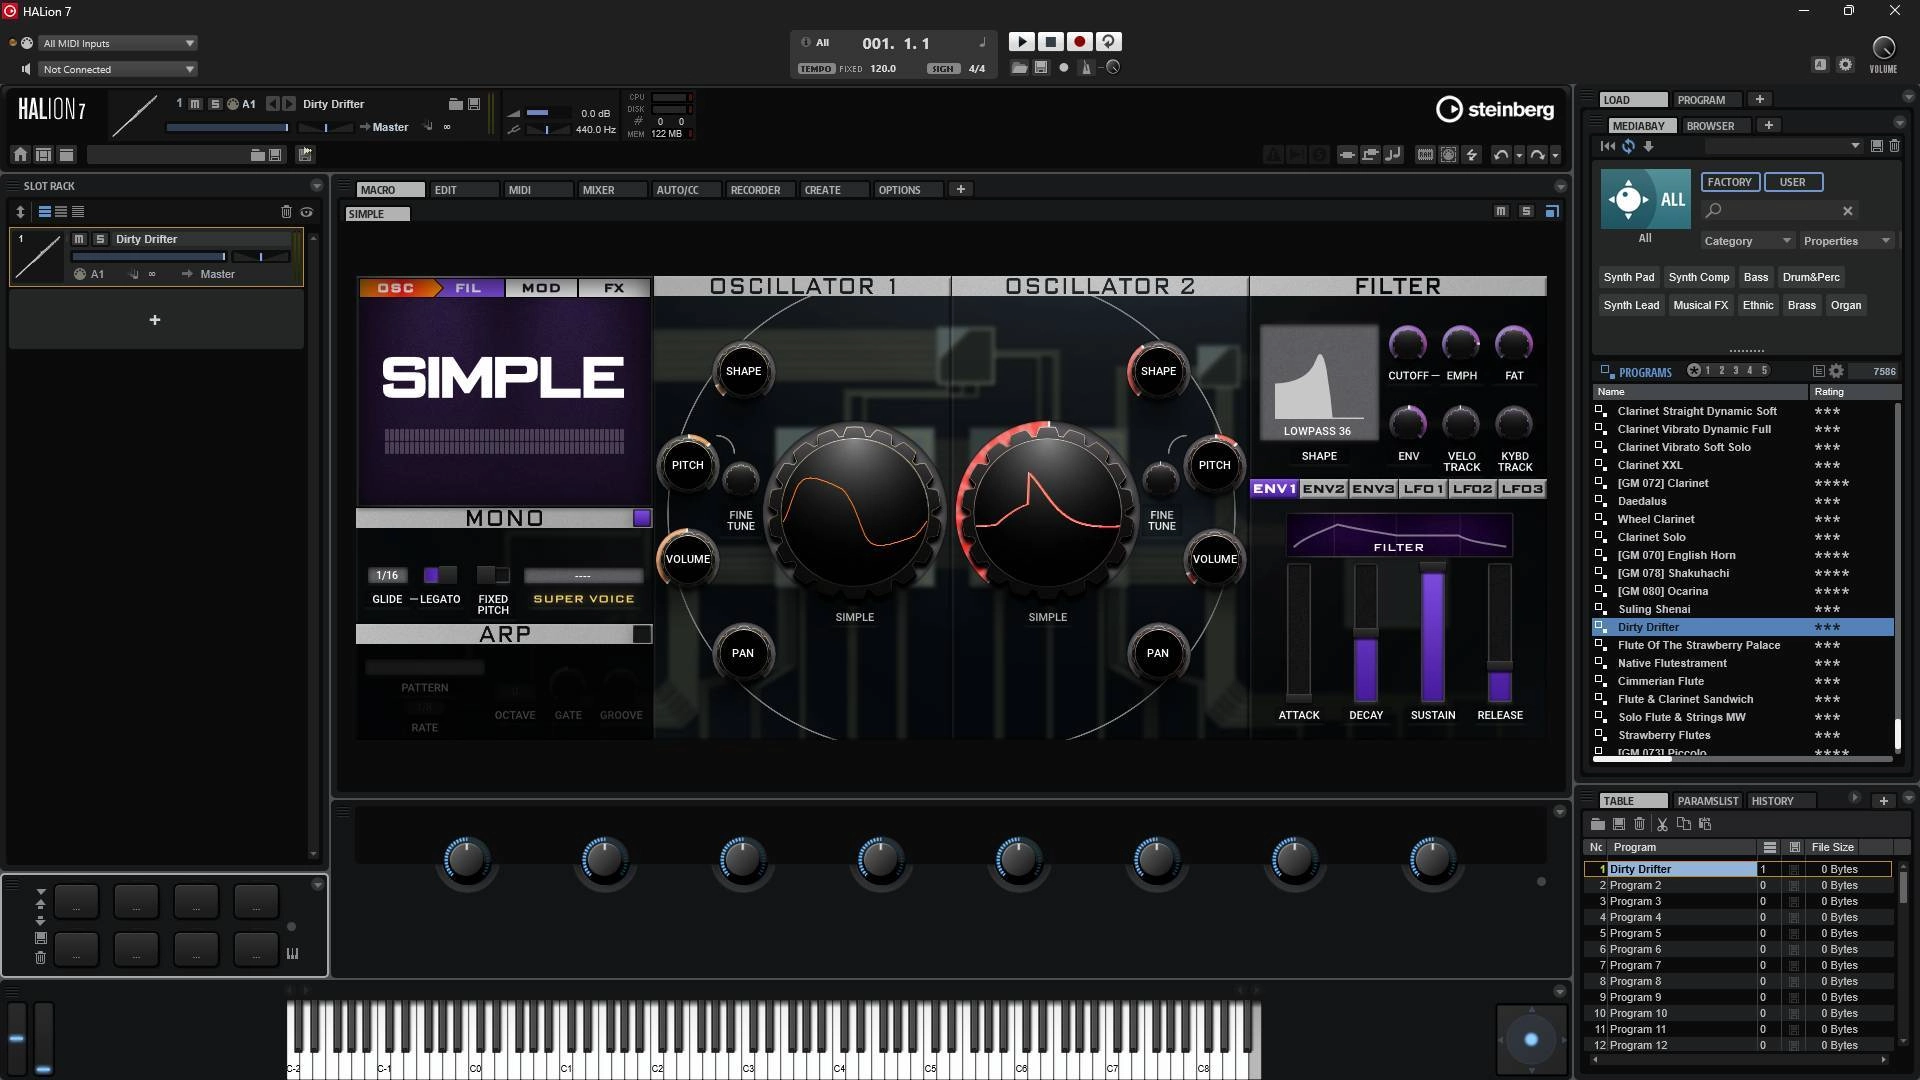This screenshot has height=1080, width=1920.
Task: Delete slot using Slot Rack trash icon
Action: coord(286,212)
